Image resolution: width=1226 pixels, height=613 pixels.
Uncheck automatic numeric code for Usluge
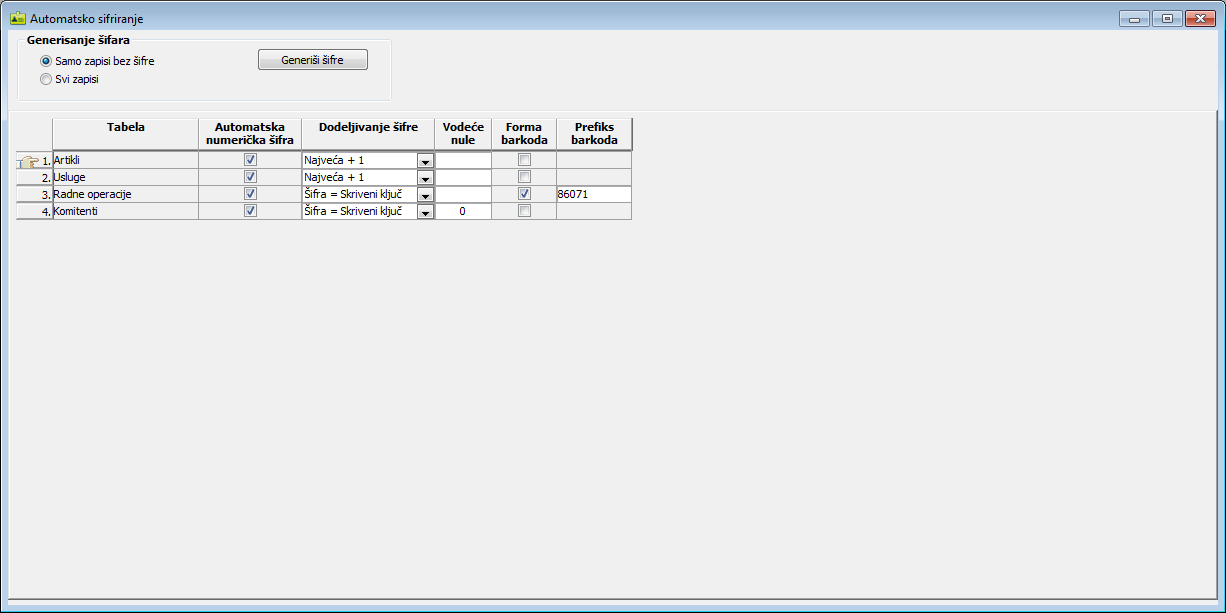click(250, 177)
